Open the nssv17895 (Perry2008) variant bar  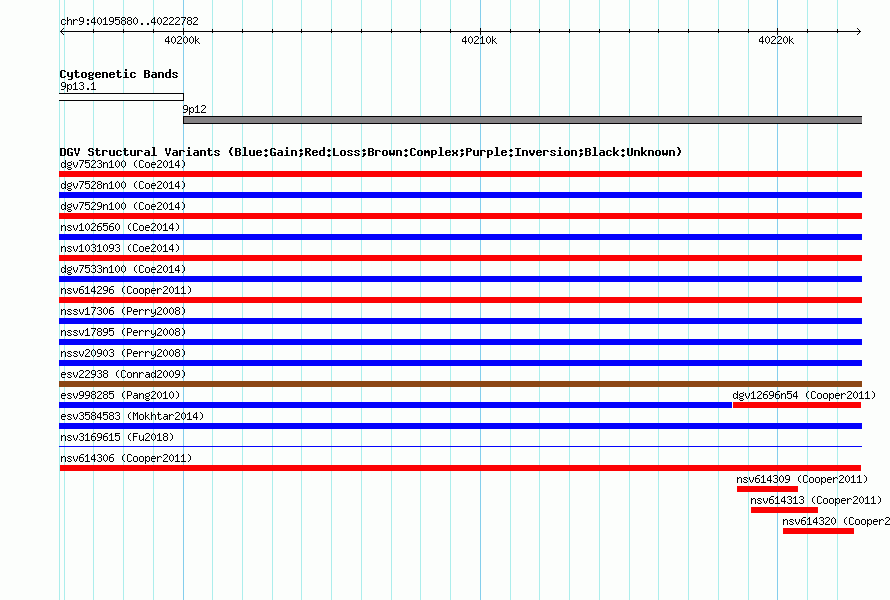click(x=460, y=342)
